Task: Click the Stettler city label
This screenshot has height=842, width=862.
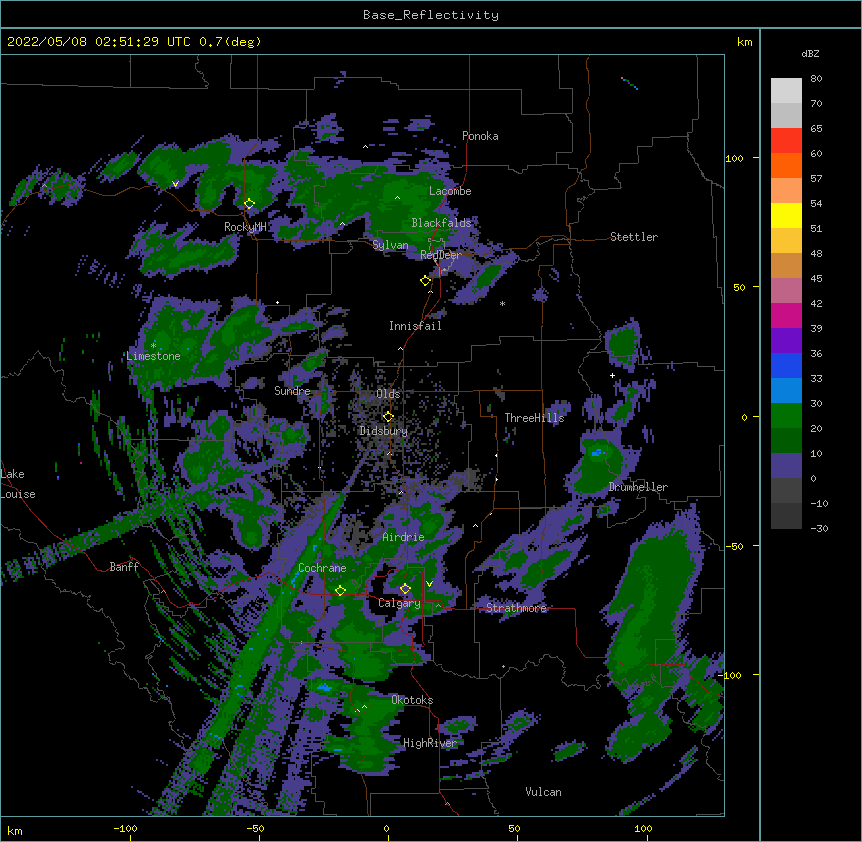Action: point(633,237)
